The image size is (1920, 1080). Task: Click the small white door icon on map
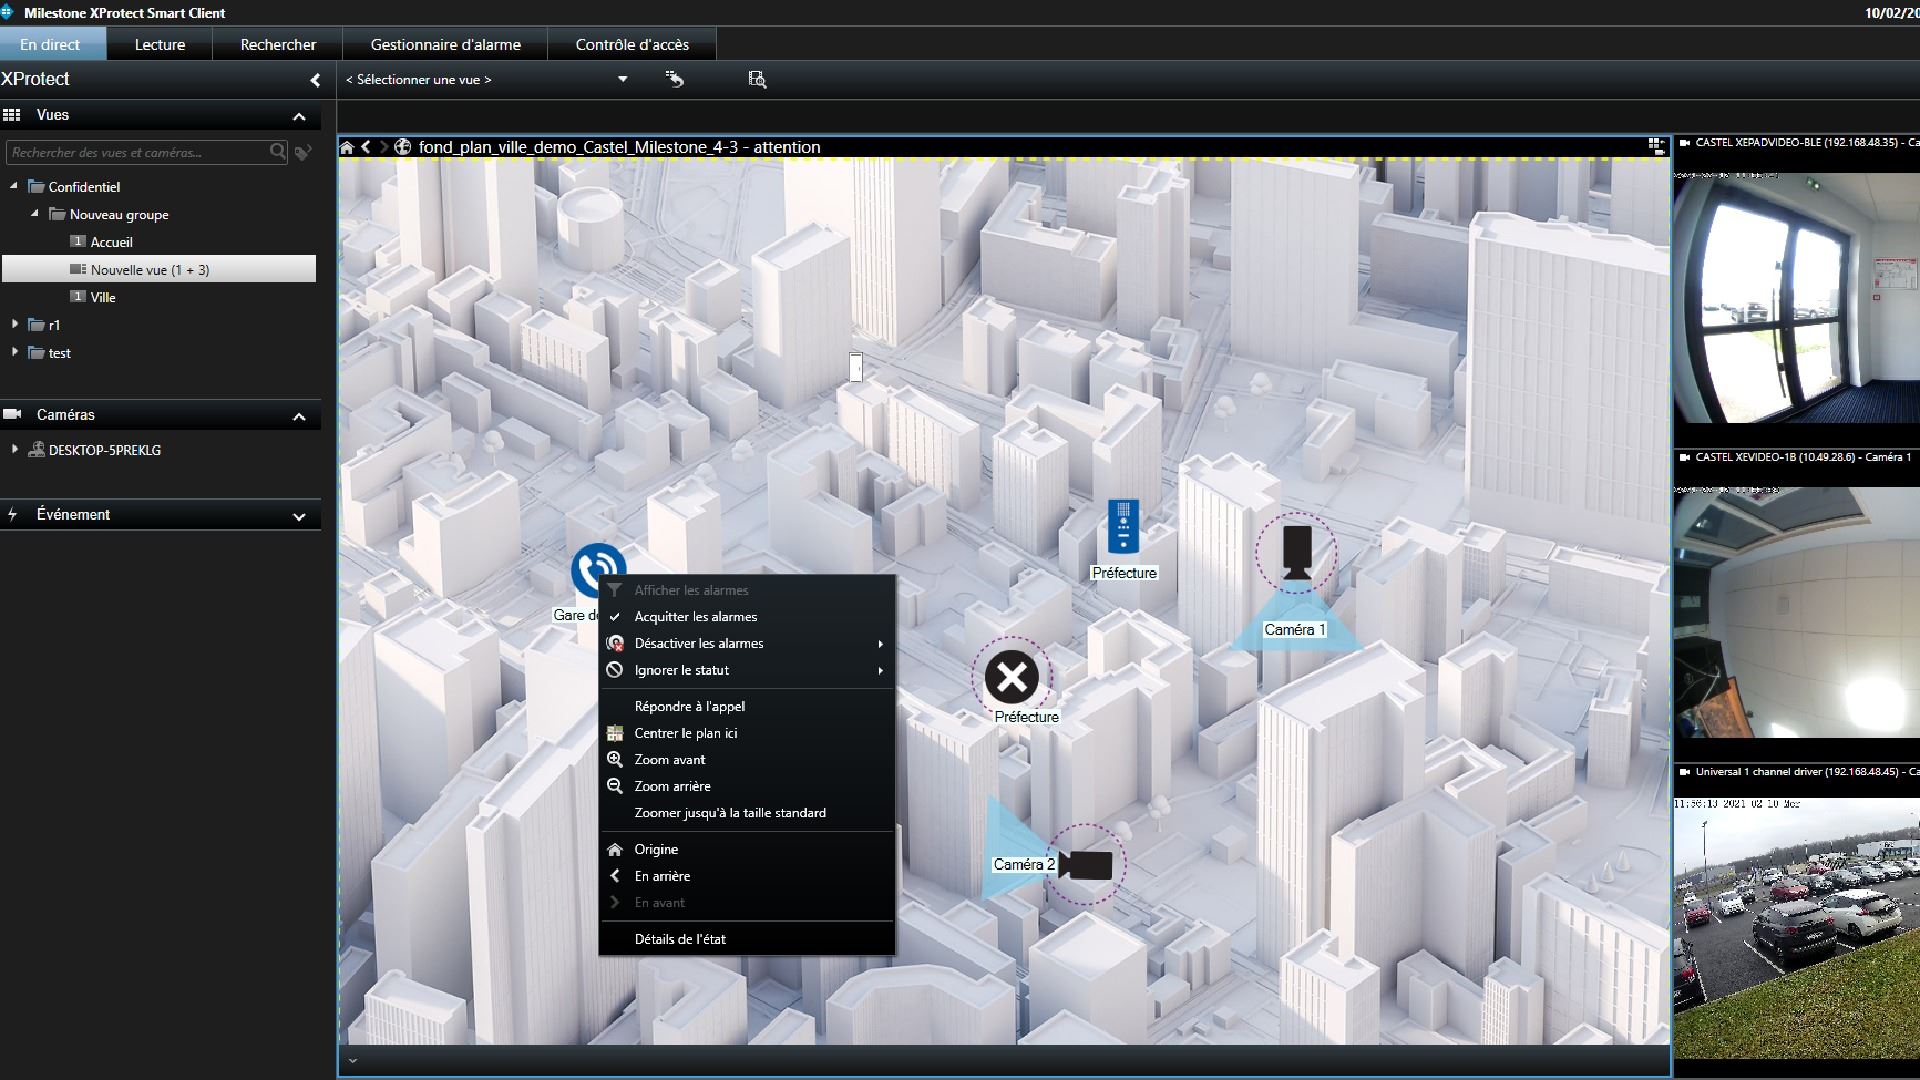(856, 367)
